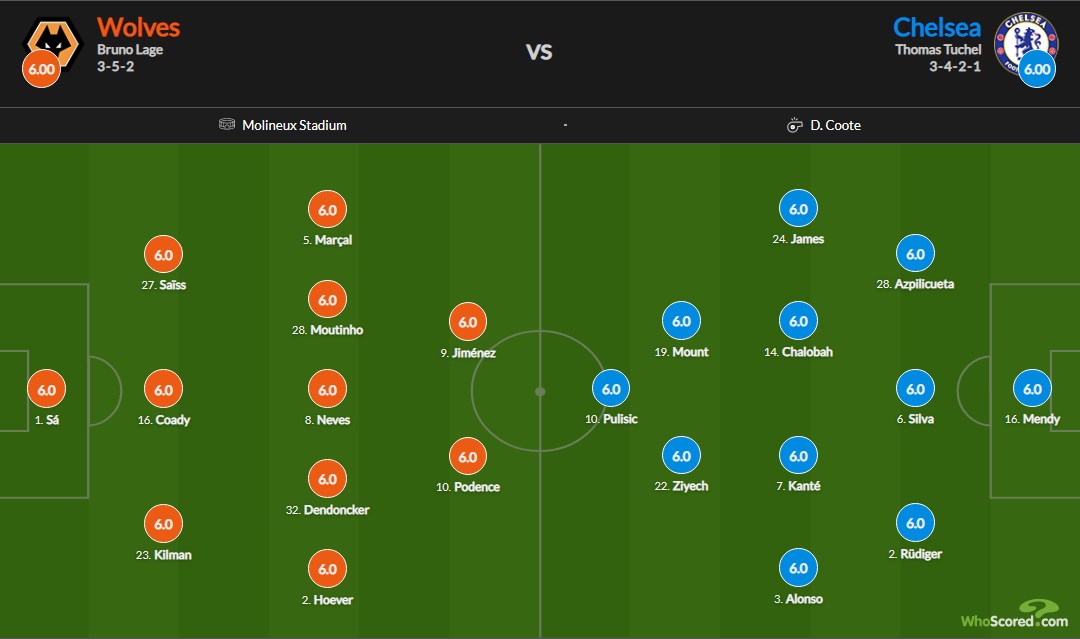Screen dimensions: 1080x639
Task: Click Kanté's player marker
Action: 799,455
